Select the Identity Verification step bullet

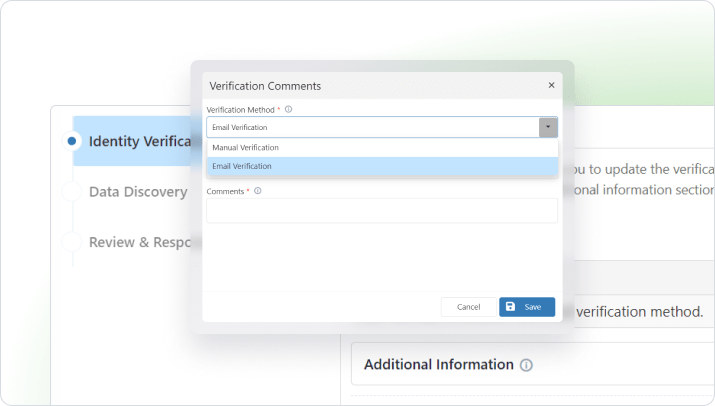tap(72, 141)
